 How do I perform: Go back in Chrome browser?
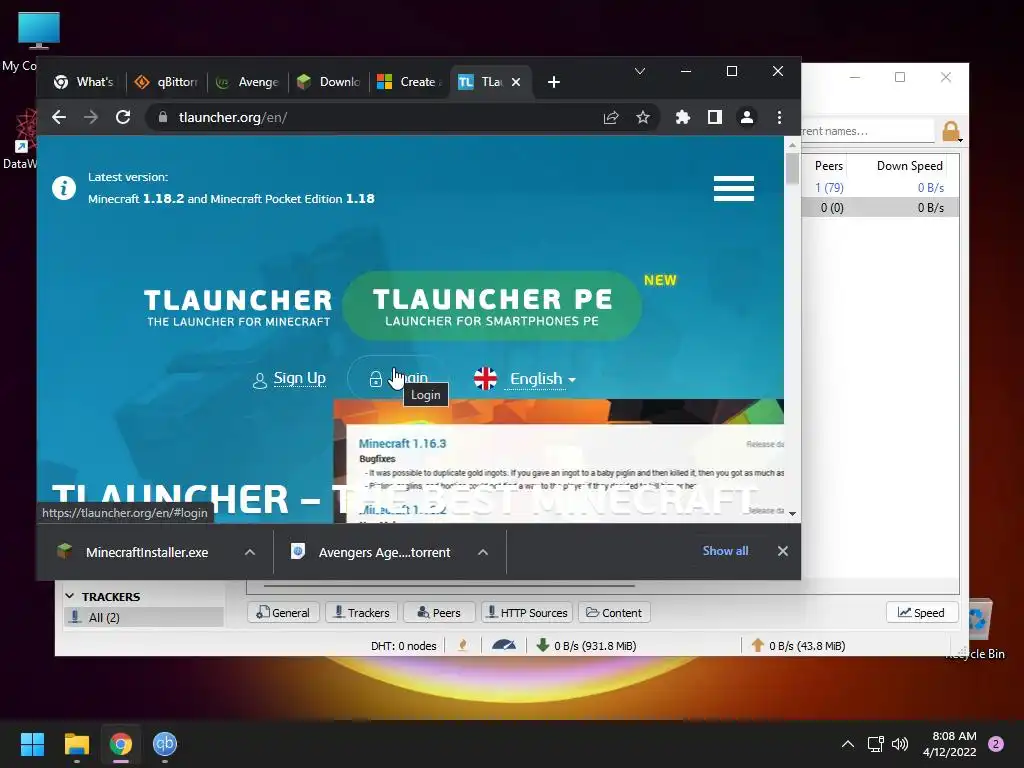pos(59,117)
